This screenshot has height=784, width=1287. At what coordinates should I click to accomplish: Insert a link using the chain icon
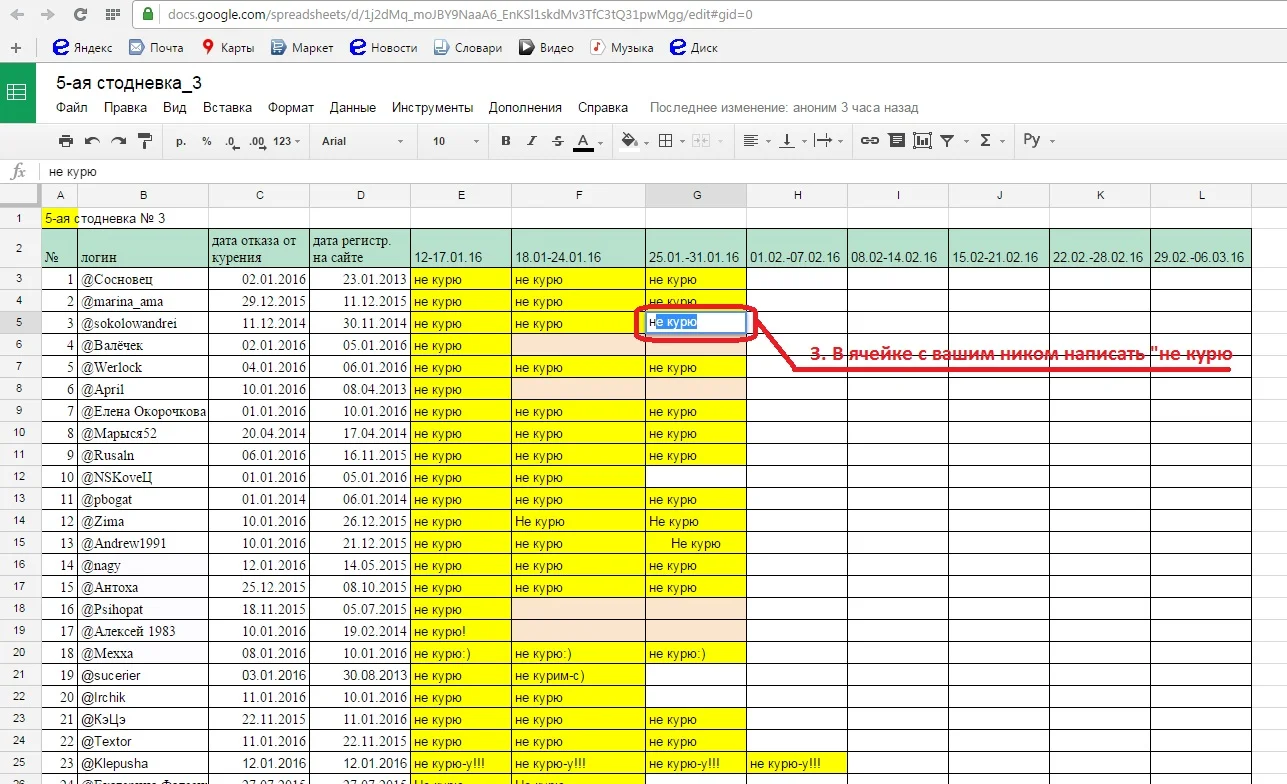[869, 141]
